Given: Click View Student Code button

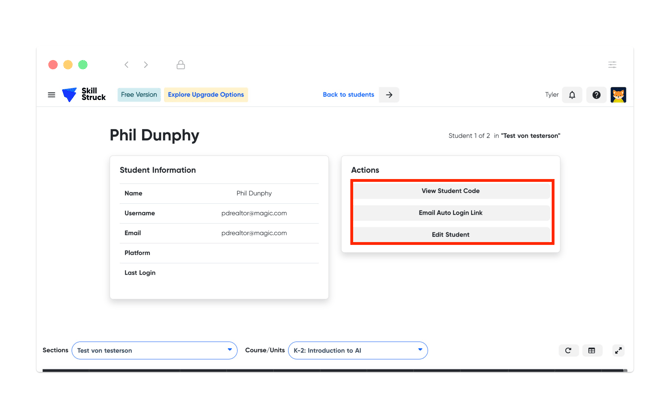Looking at the screenshot, I should click(x=450, y=191).
